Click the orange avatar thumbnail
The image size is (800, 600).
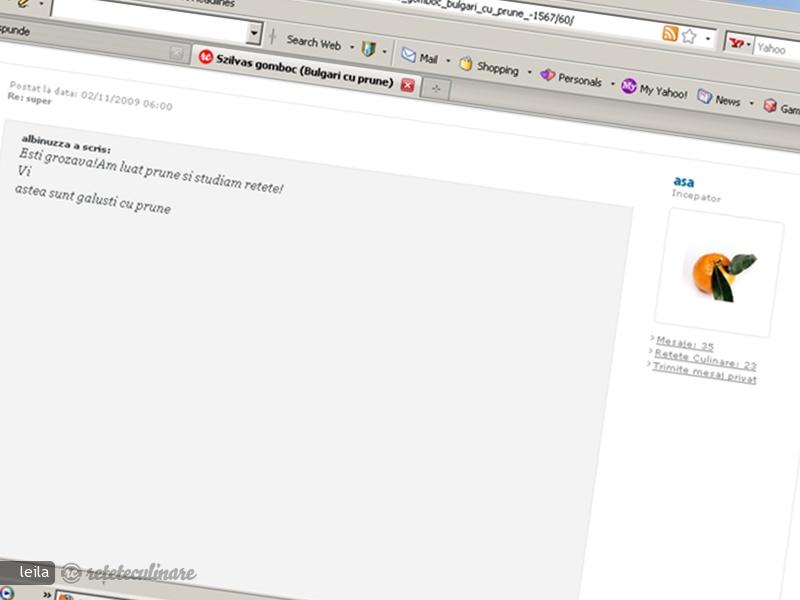tap(719, 272)
